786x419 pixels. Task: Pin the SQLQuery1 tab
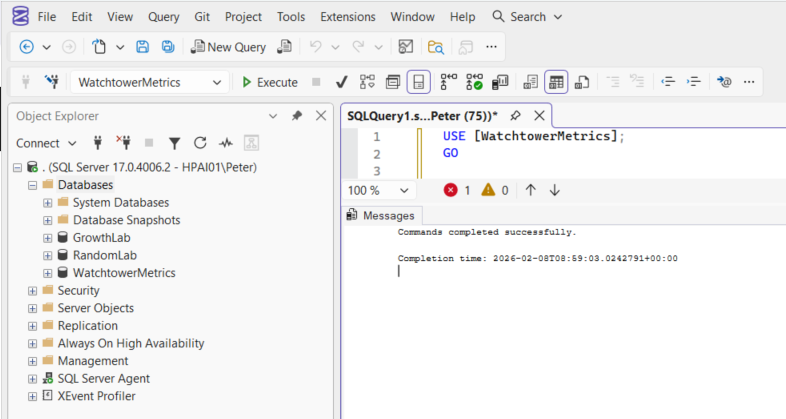tap(516, 116)
